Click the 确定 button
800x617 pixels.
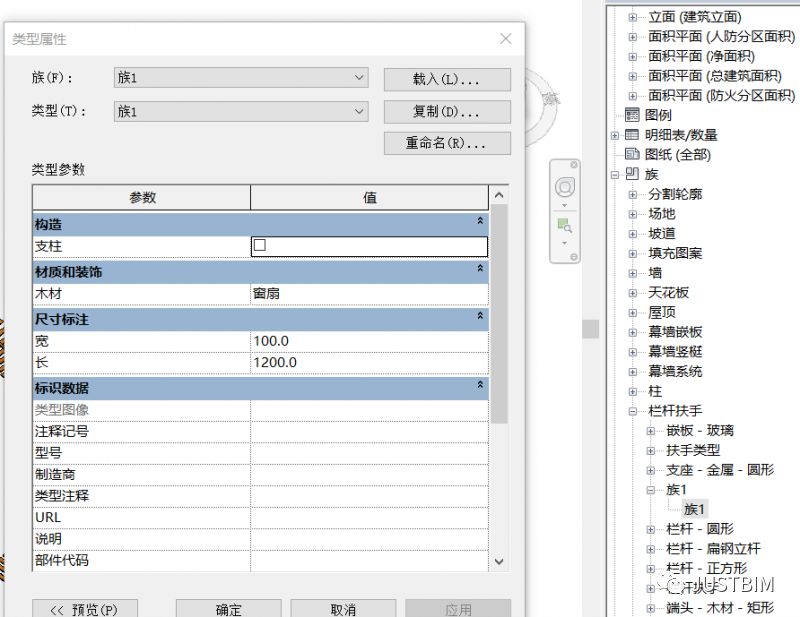pos(229,609)
